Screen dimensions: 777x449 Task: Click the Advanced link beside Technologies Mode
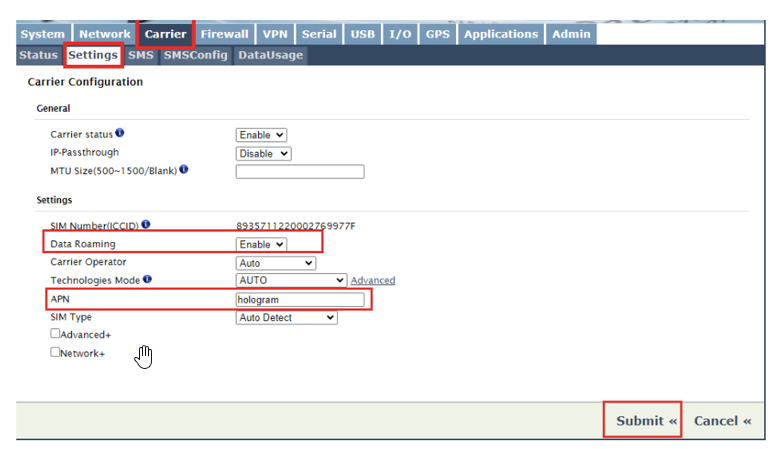372,281
